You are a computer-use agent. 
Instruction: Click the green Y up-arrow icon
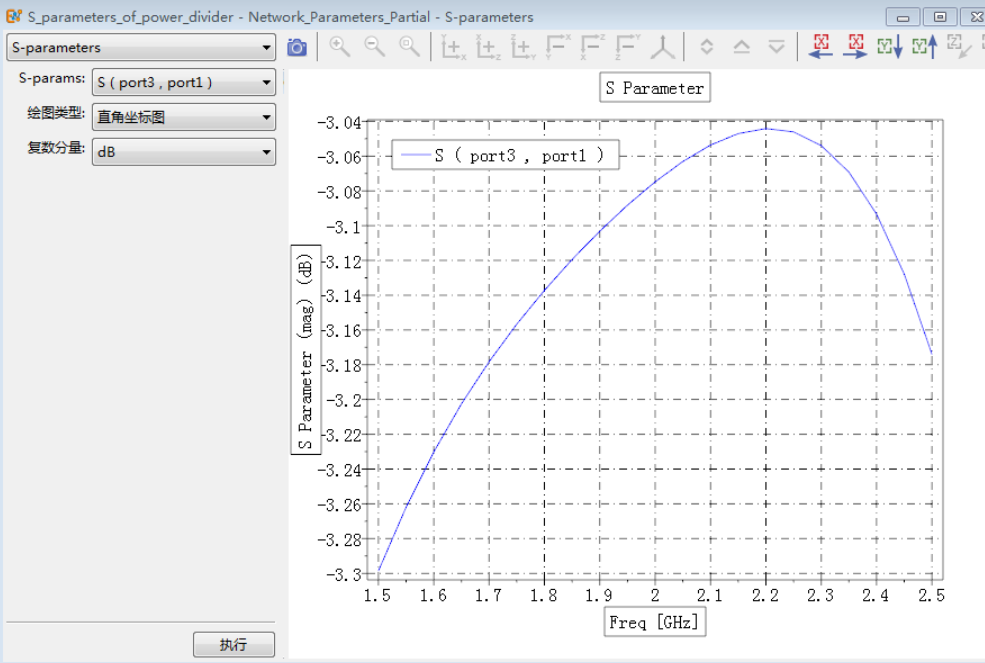[925, 47]
